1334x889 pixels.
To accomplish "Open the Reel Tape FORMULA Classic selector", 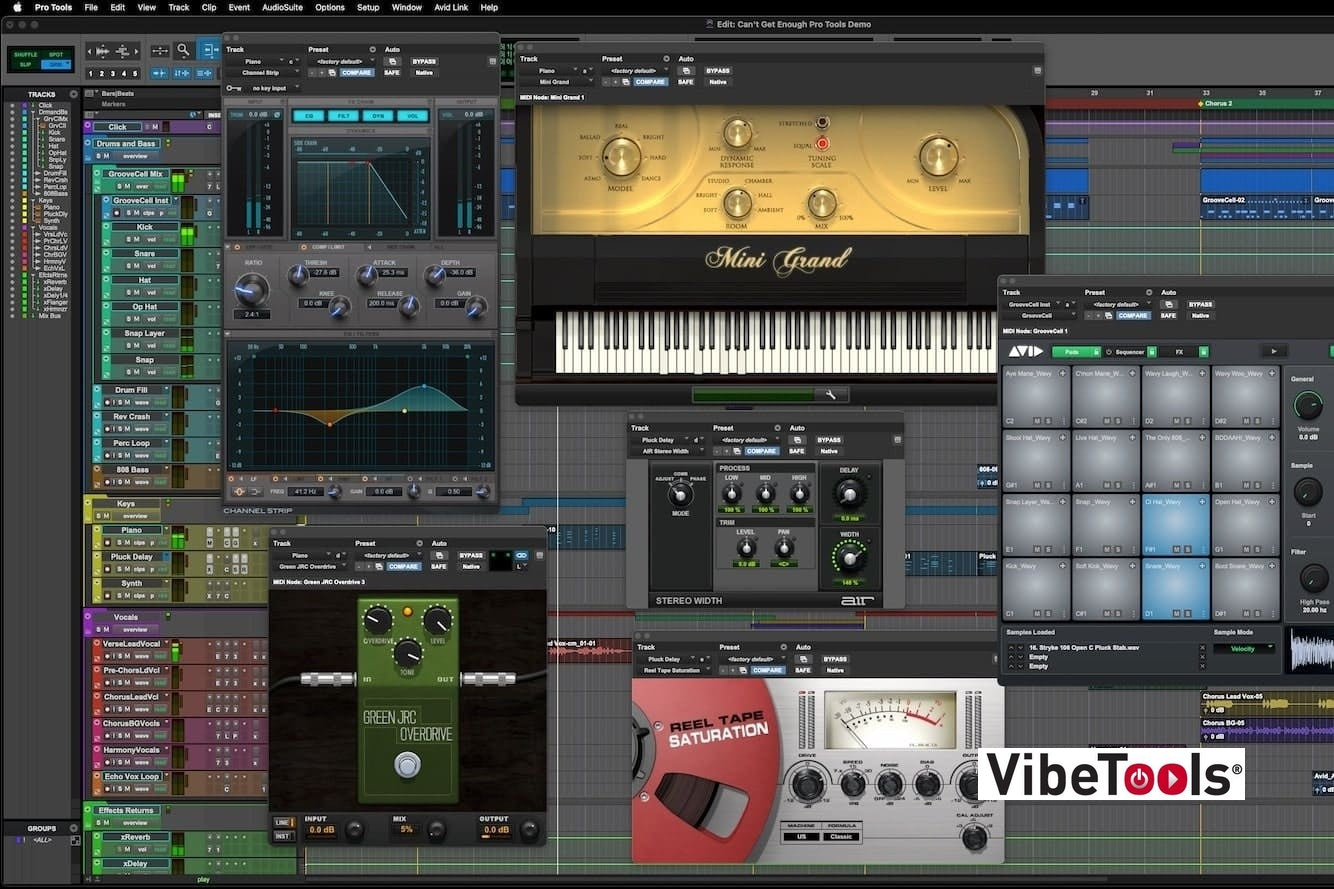I will 841,836.
